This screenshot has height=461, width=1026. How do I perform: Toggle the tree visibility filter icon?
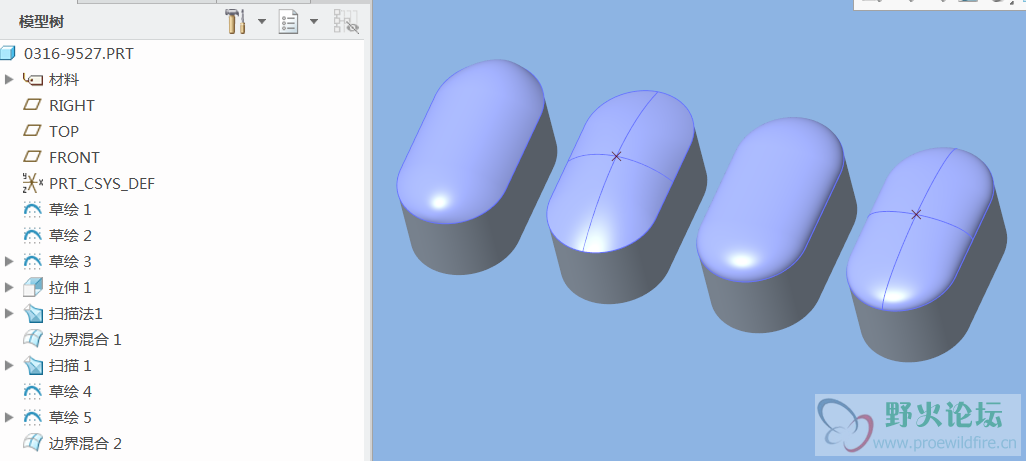[x=346, y=22]
